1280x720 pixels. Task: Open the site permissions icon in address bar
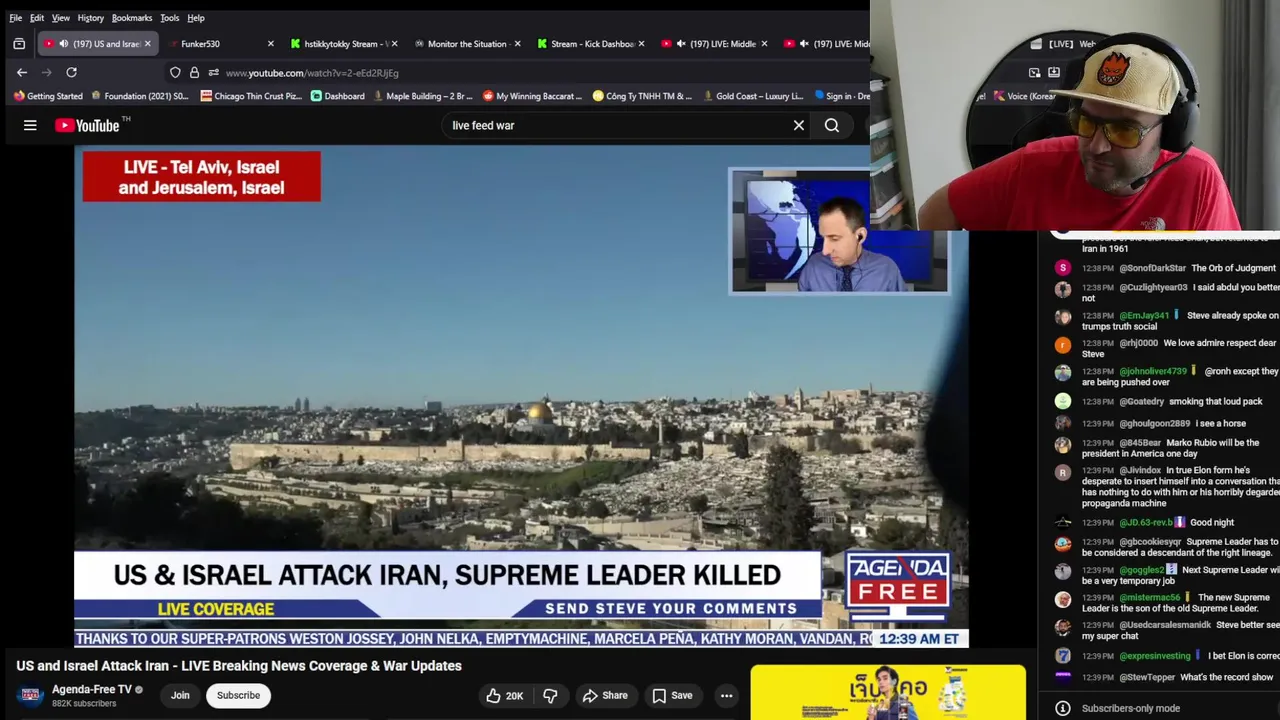213,72
